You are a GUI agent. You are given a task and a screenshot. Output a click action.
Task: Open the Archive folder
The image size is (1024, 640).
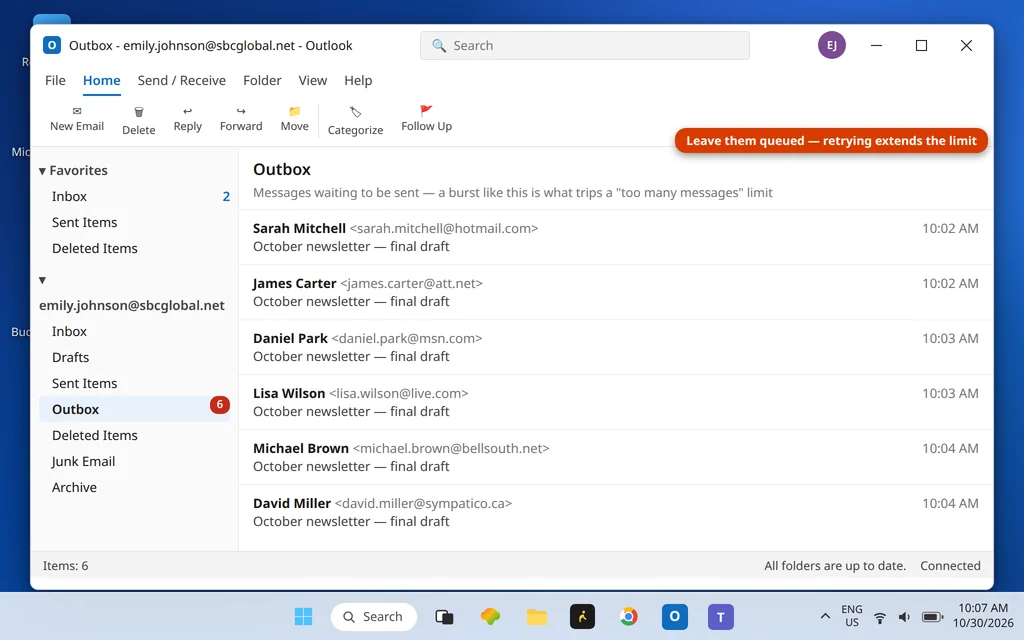[x=135, y=488]
